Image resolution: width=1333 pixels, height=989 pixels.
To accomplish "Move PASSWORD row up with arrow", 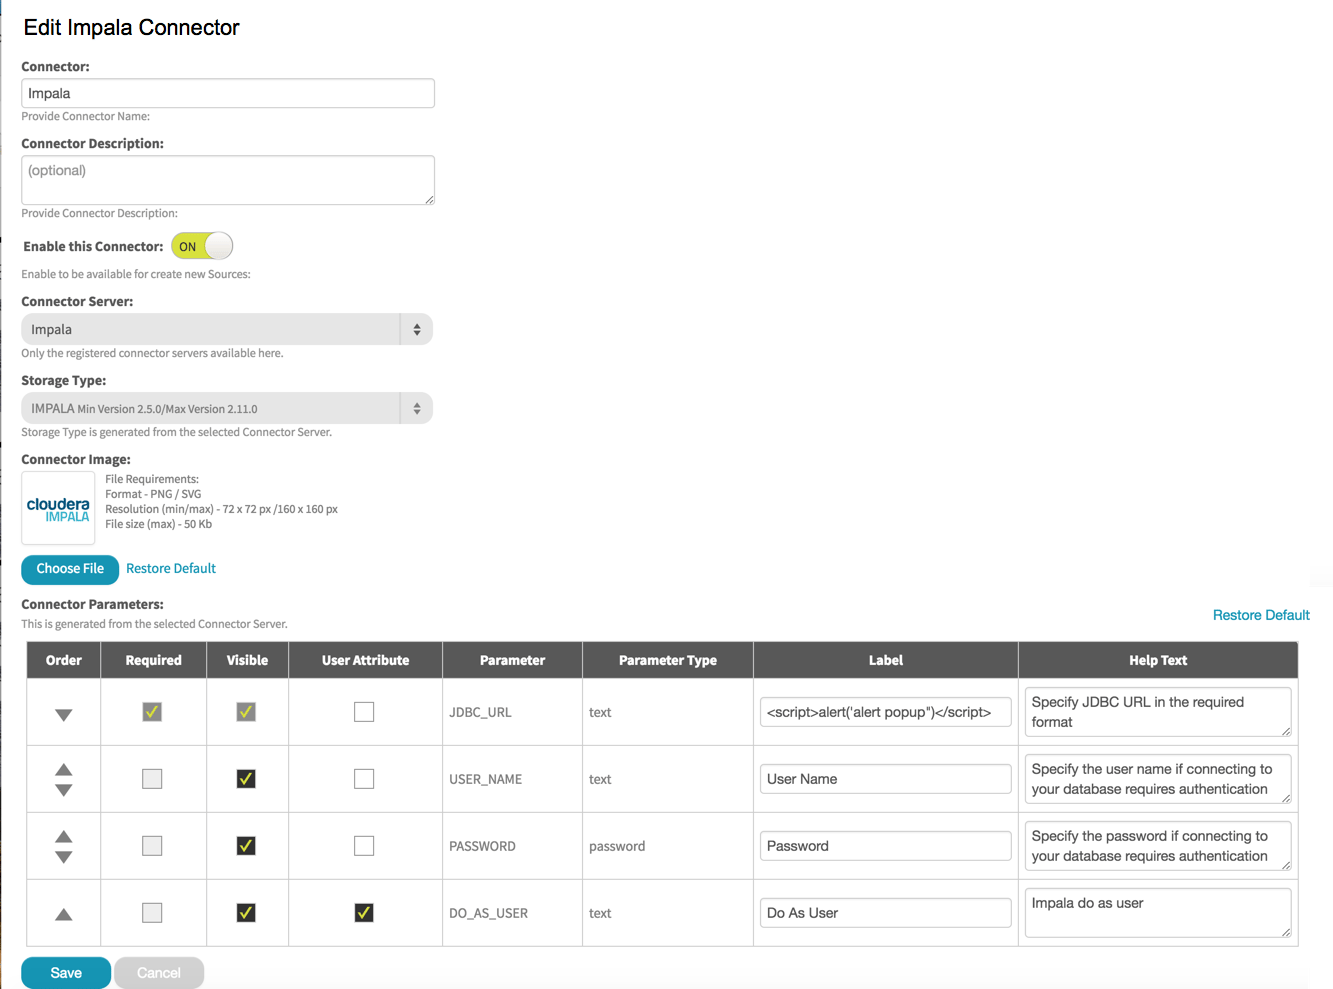I will 63,836.
